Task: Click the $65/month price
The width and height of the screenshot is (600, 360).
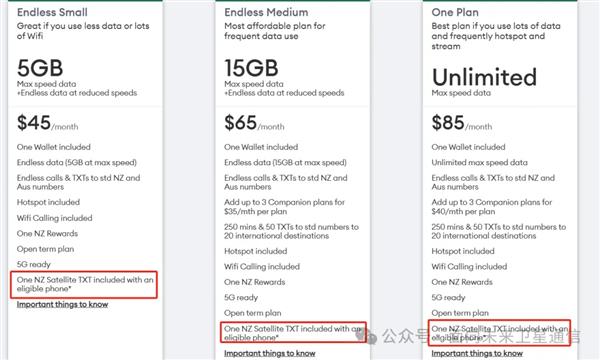Action: click(254, 123)
